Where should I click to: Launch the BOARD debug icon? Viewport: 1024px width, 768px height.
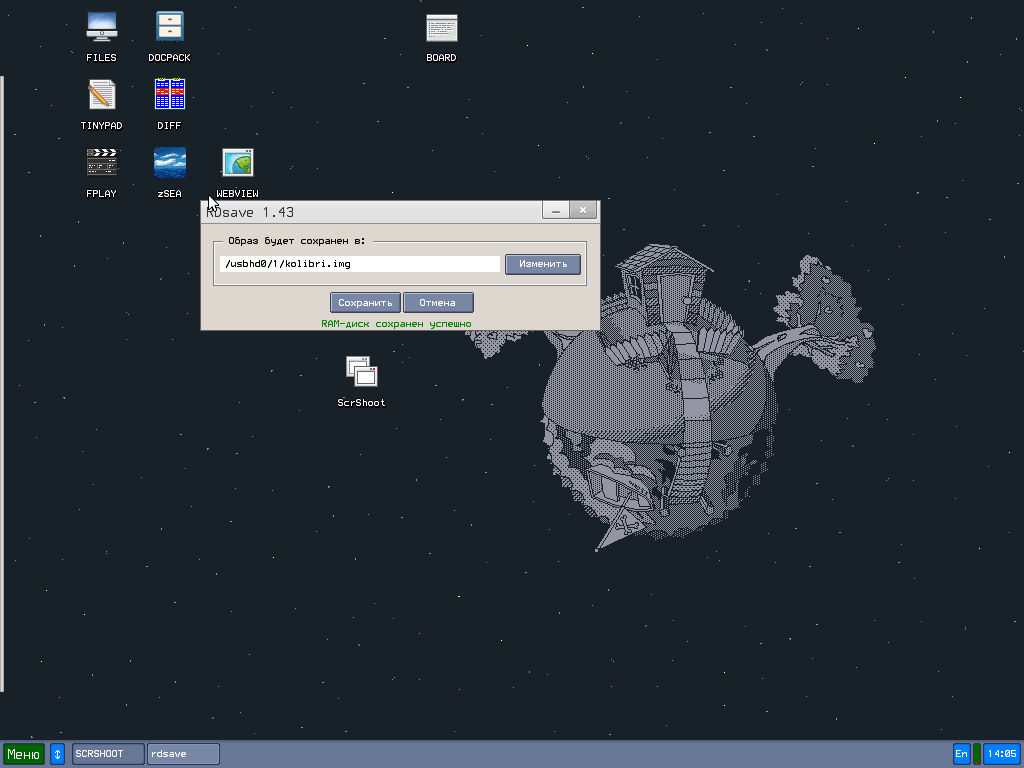pos(441,28)
